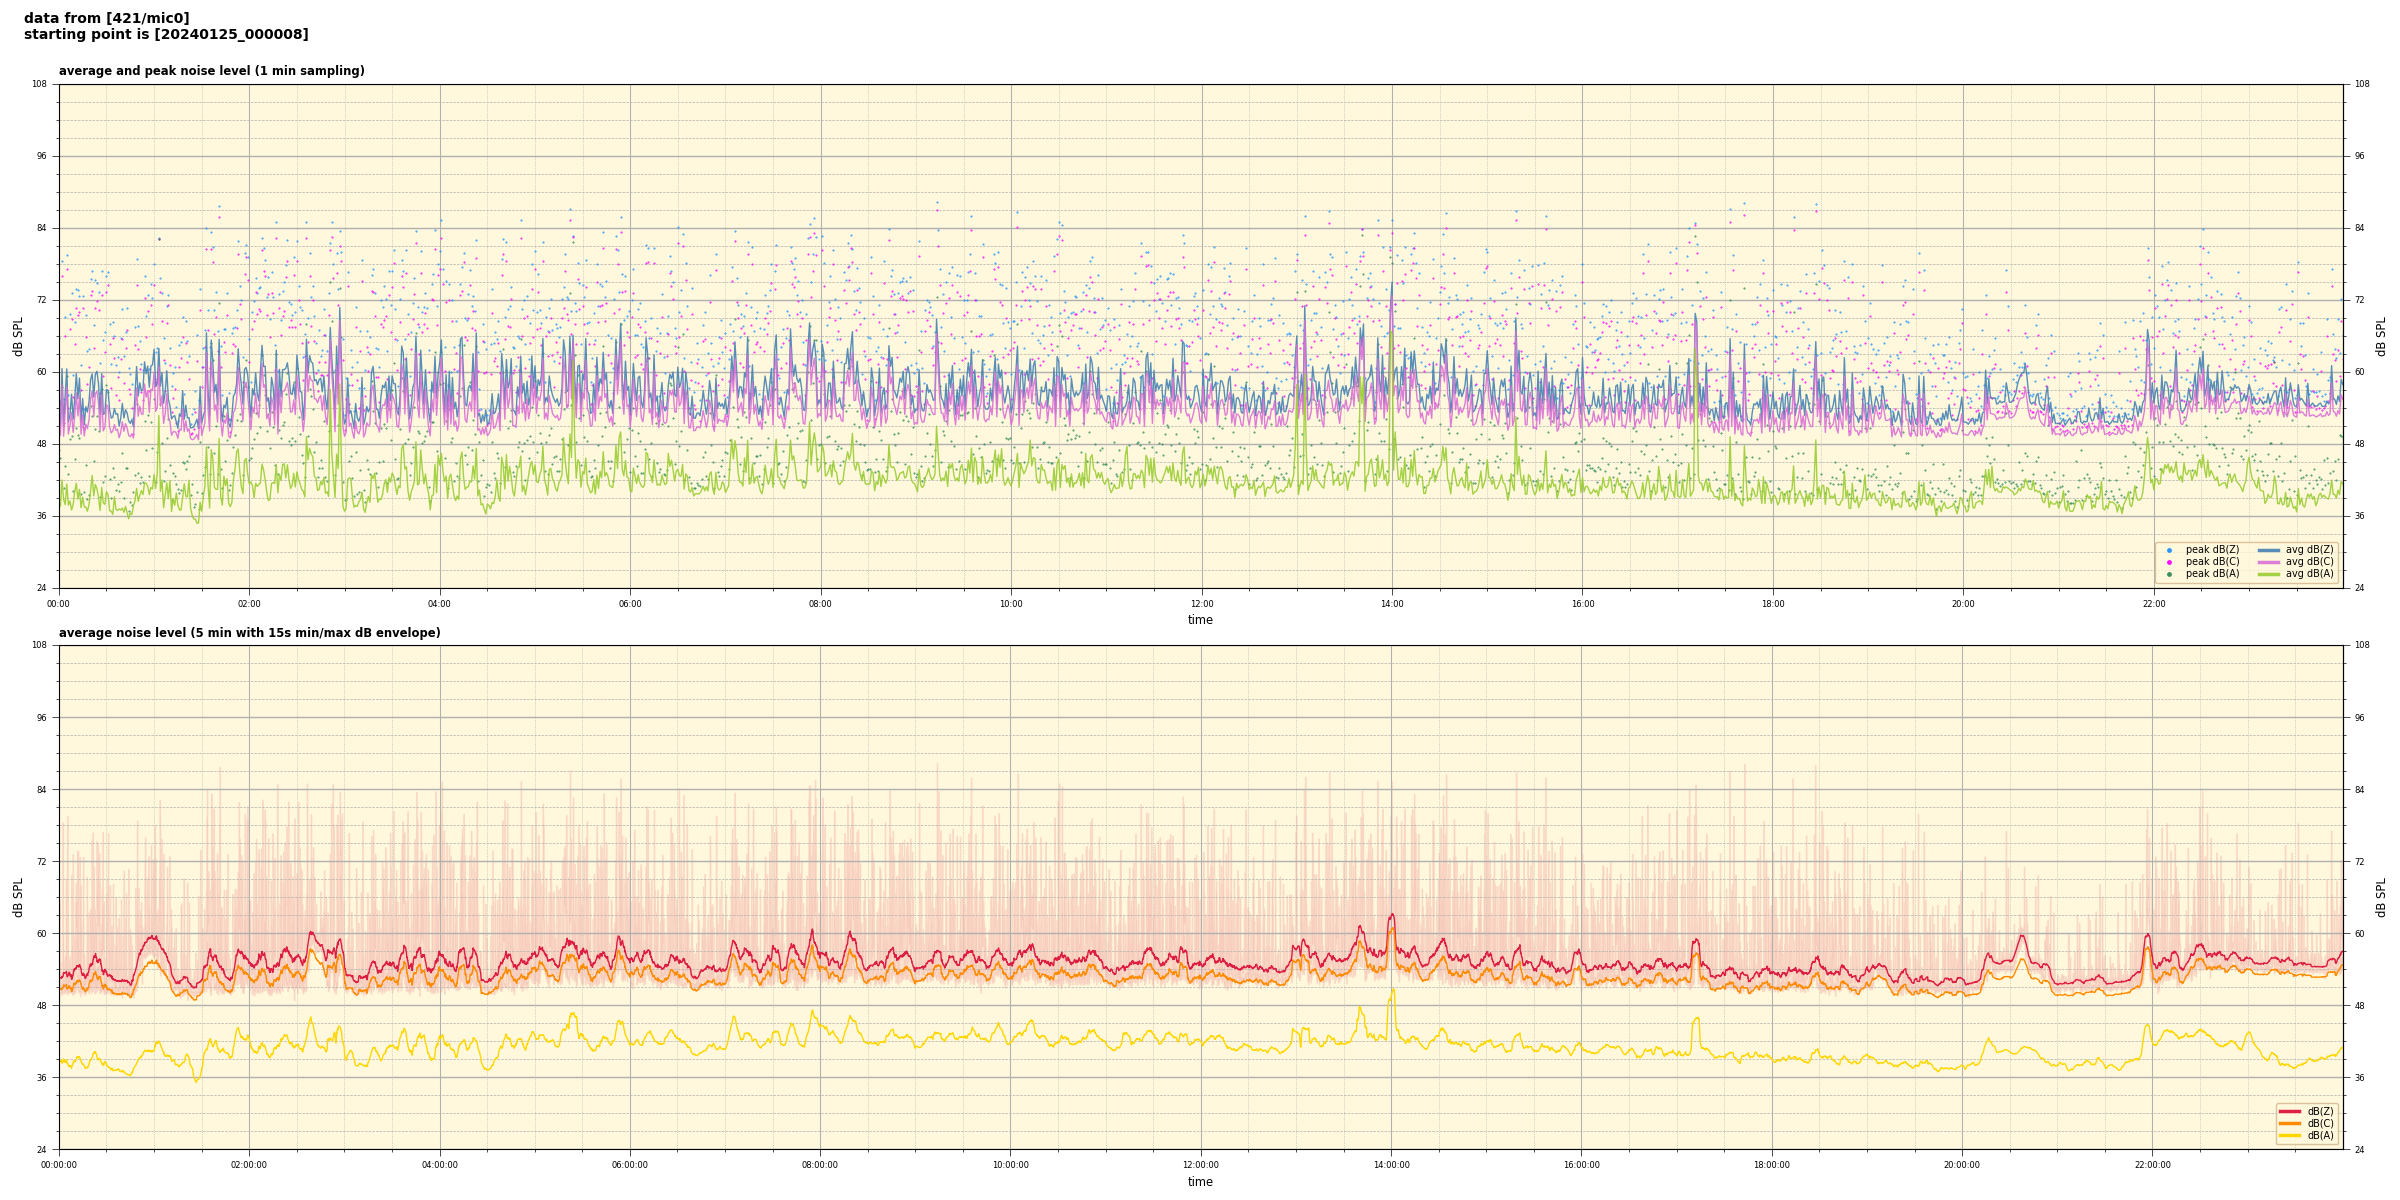This screenshot has width=2400, height=1200.
Task: Click the 14:00:00 tick on bottom chart axis
Action: pyautogui.click(x=1391, y=1165)
